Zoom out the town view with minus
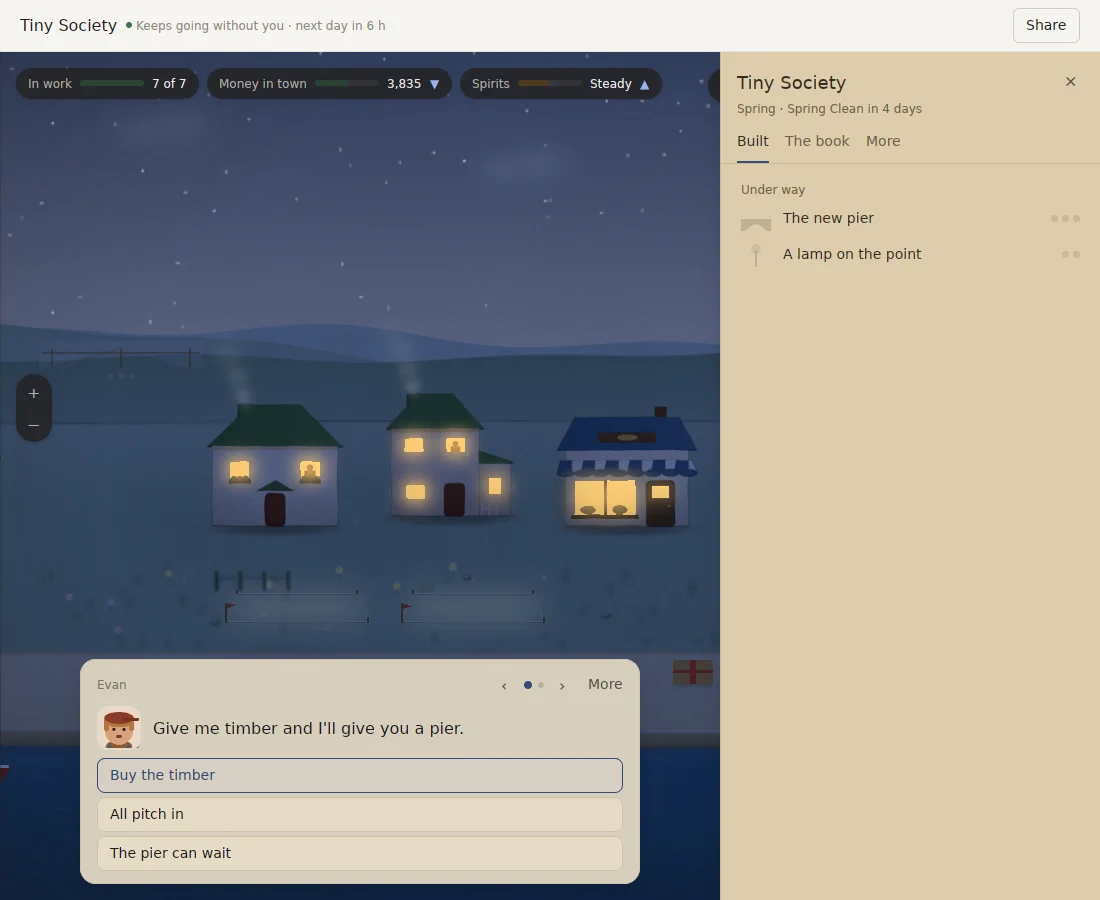 click(34, 425)
